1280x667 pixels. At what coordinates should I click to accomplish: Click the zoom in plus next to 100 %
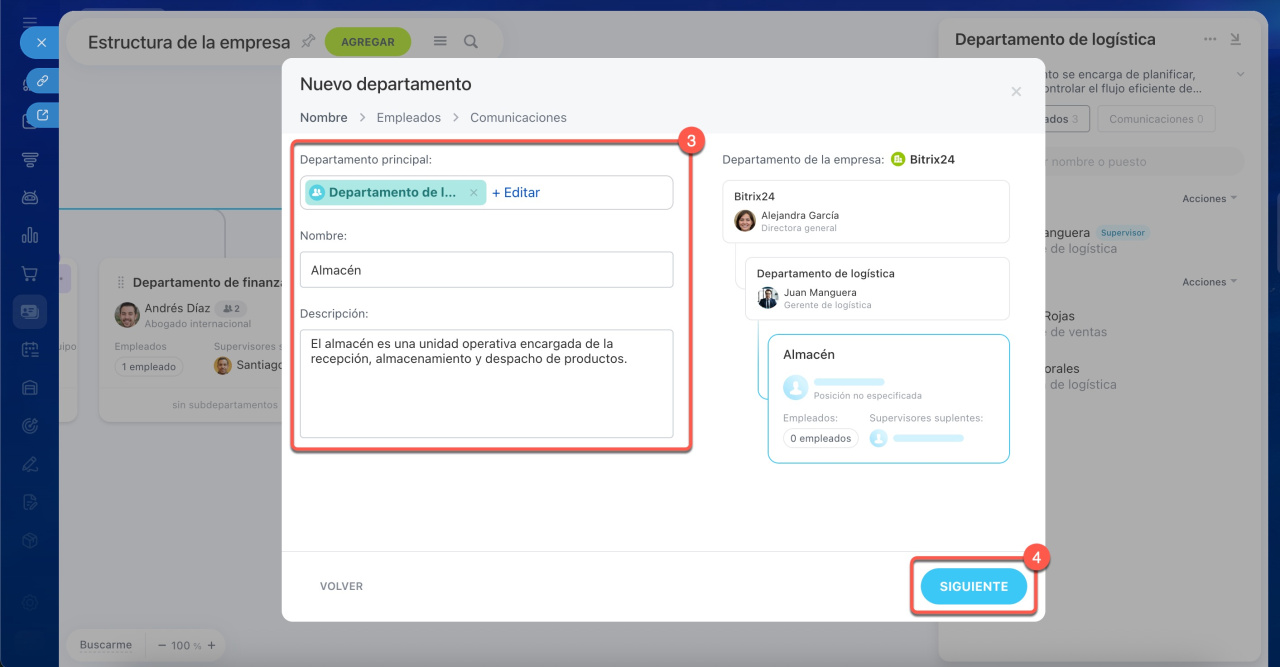point(211,646)
